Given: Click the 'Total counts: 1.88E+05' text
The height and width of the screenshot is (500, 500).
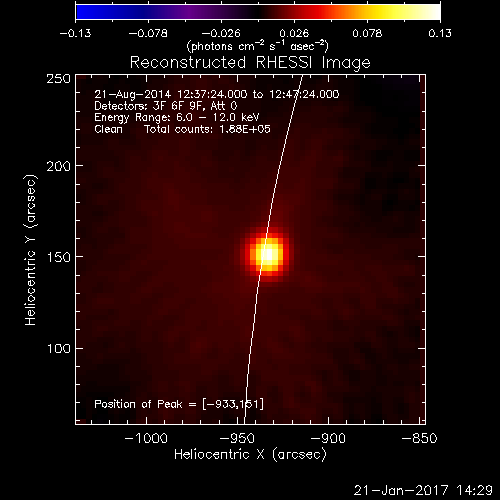Looking at the screenshot, I should coord(207,129).
